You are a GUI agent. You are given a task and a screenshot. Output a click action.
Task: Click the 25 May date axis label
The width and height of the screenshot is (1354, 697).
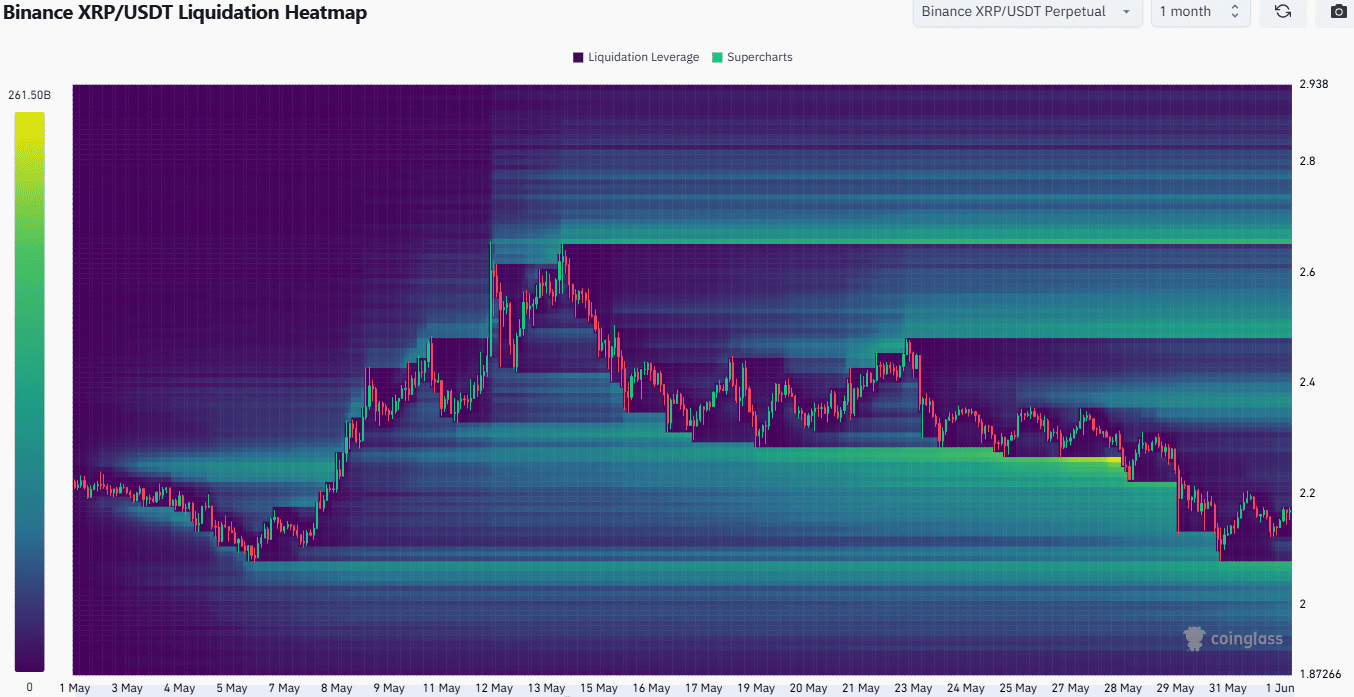pyautogui.click(x=1016, y=688)
